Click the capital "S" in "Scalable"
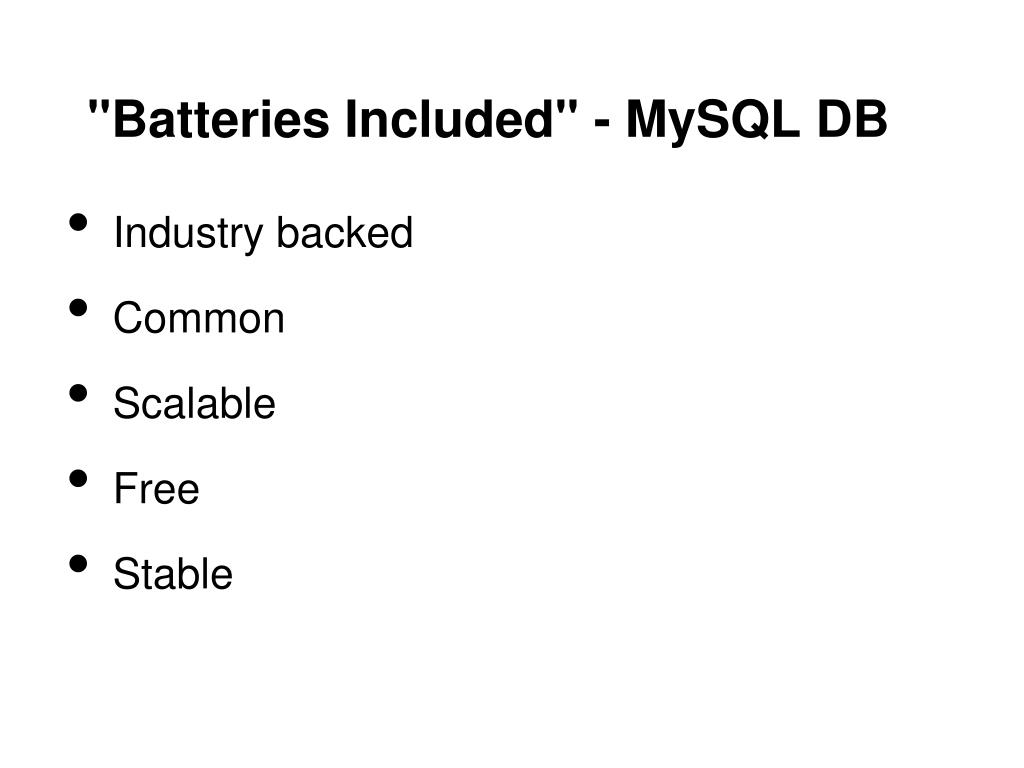Screen dimensions: 1024x768 pyautogui.click(x=127, y=403)
